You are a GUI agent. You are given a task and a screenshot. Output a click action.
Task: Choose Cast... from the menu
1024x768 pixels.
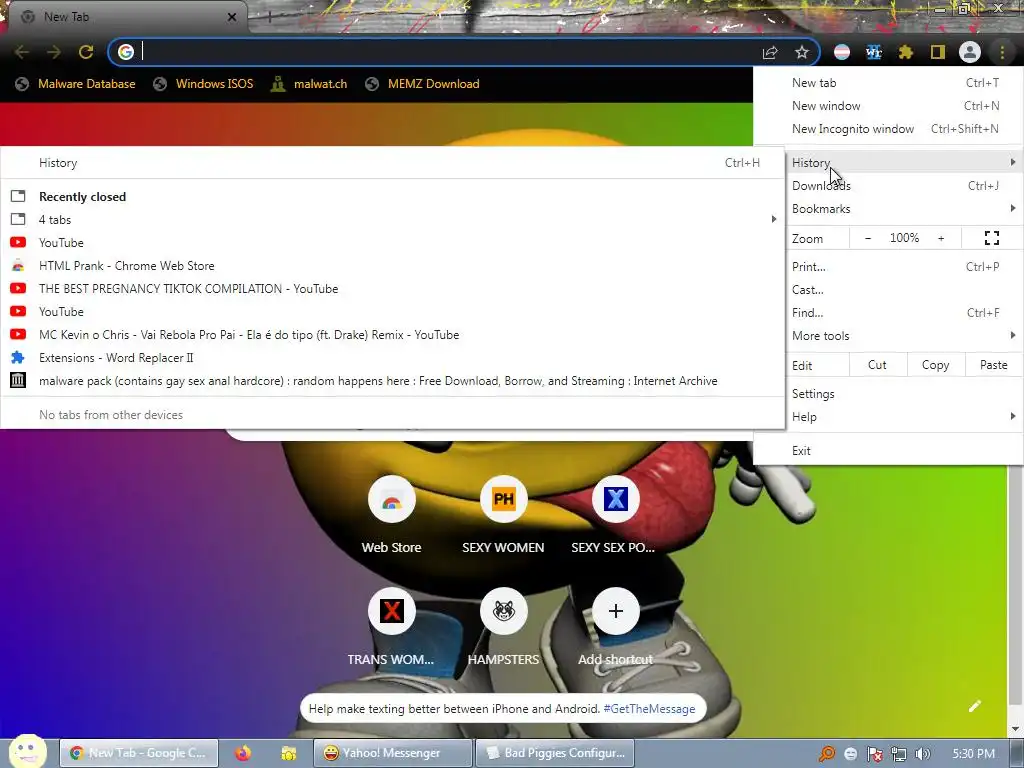click(889, 289)
